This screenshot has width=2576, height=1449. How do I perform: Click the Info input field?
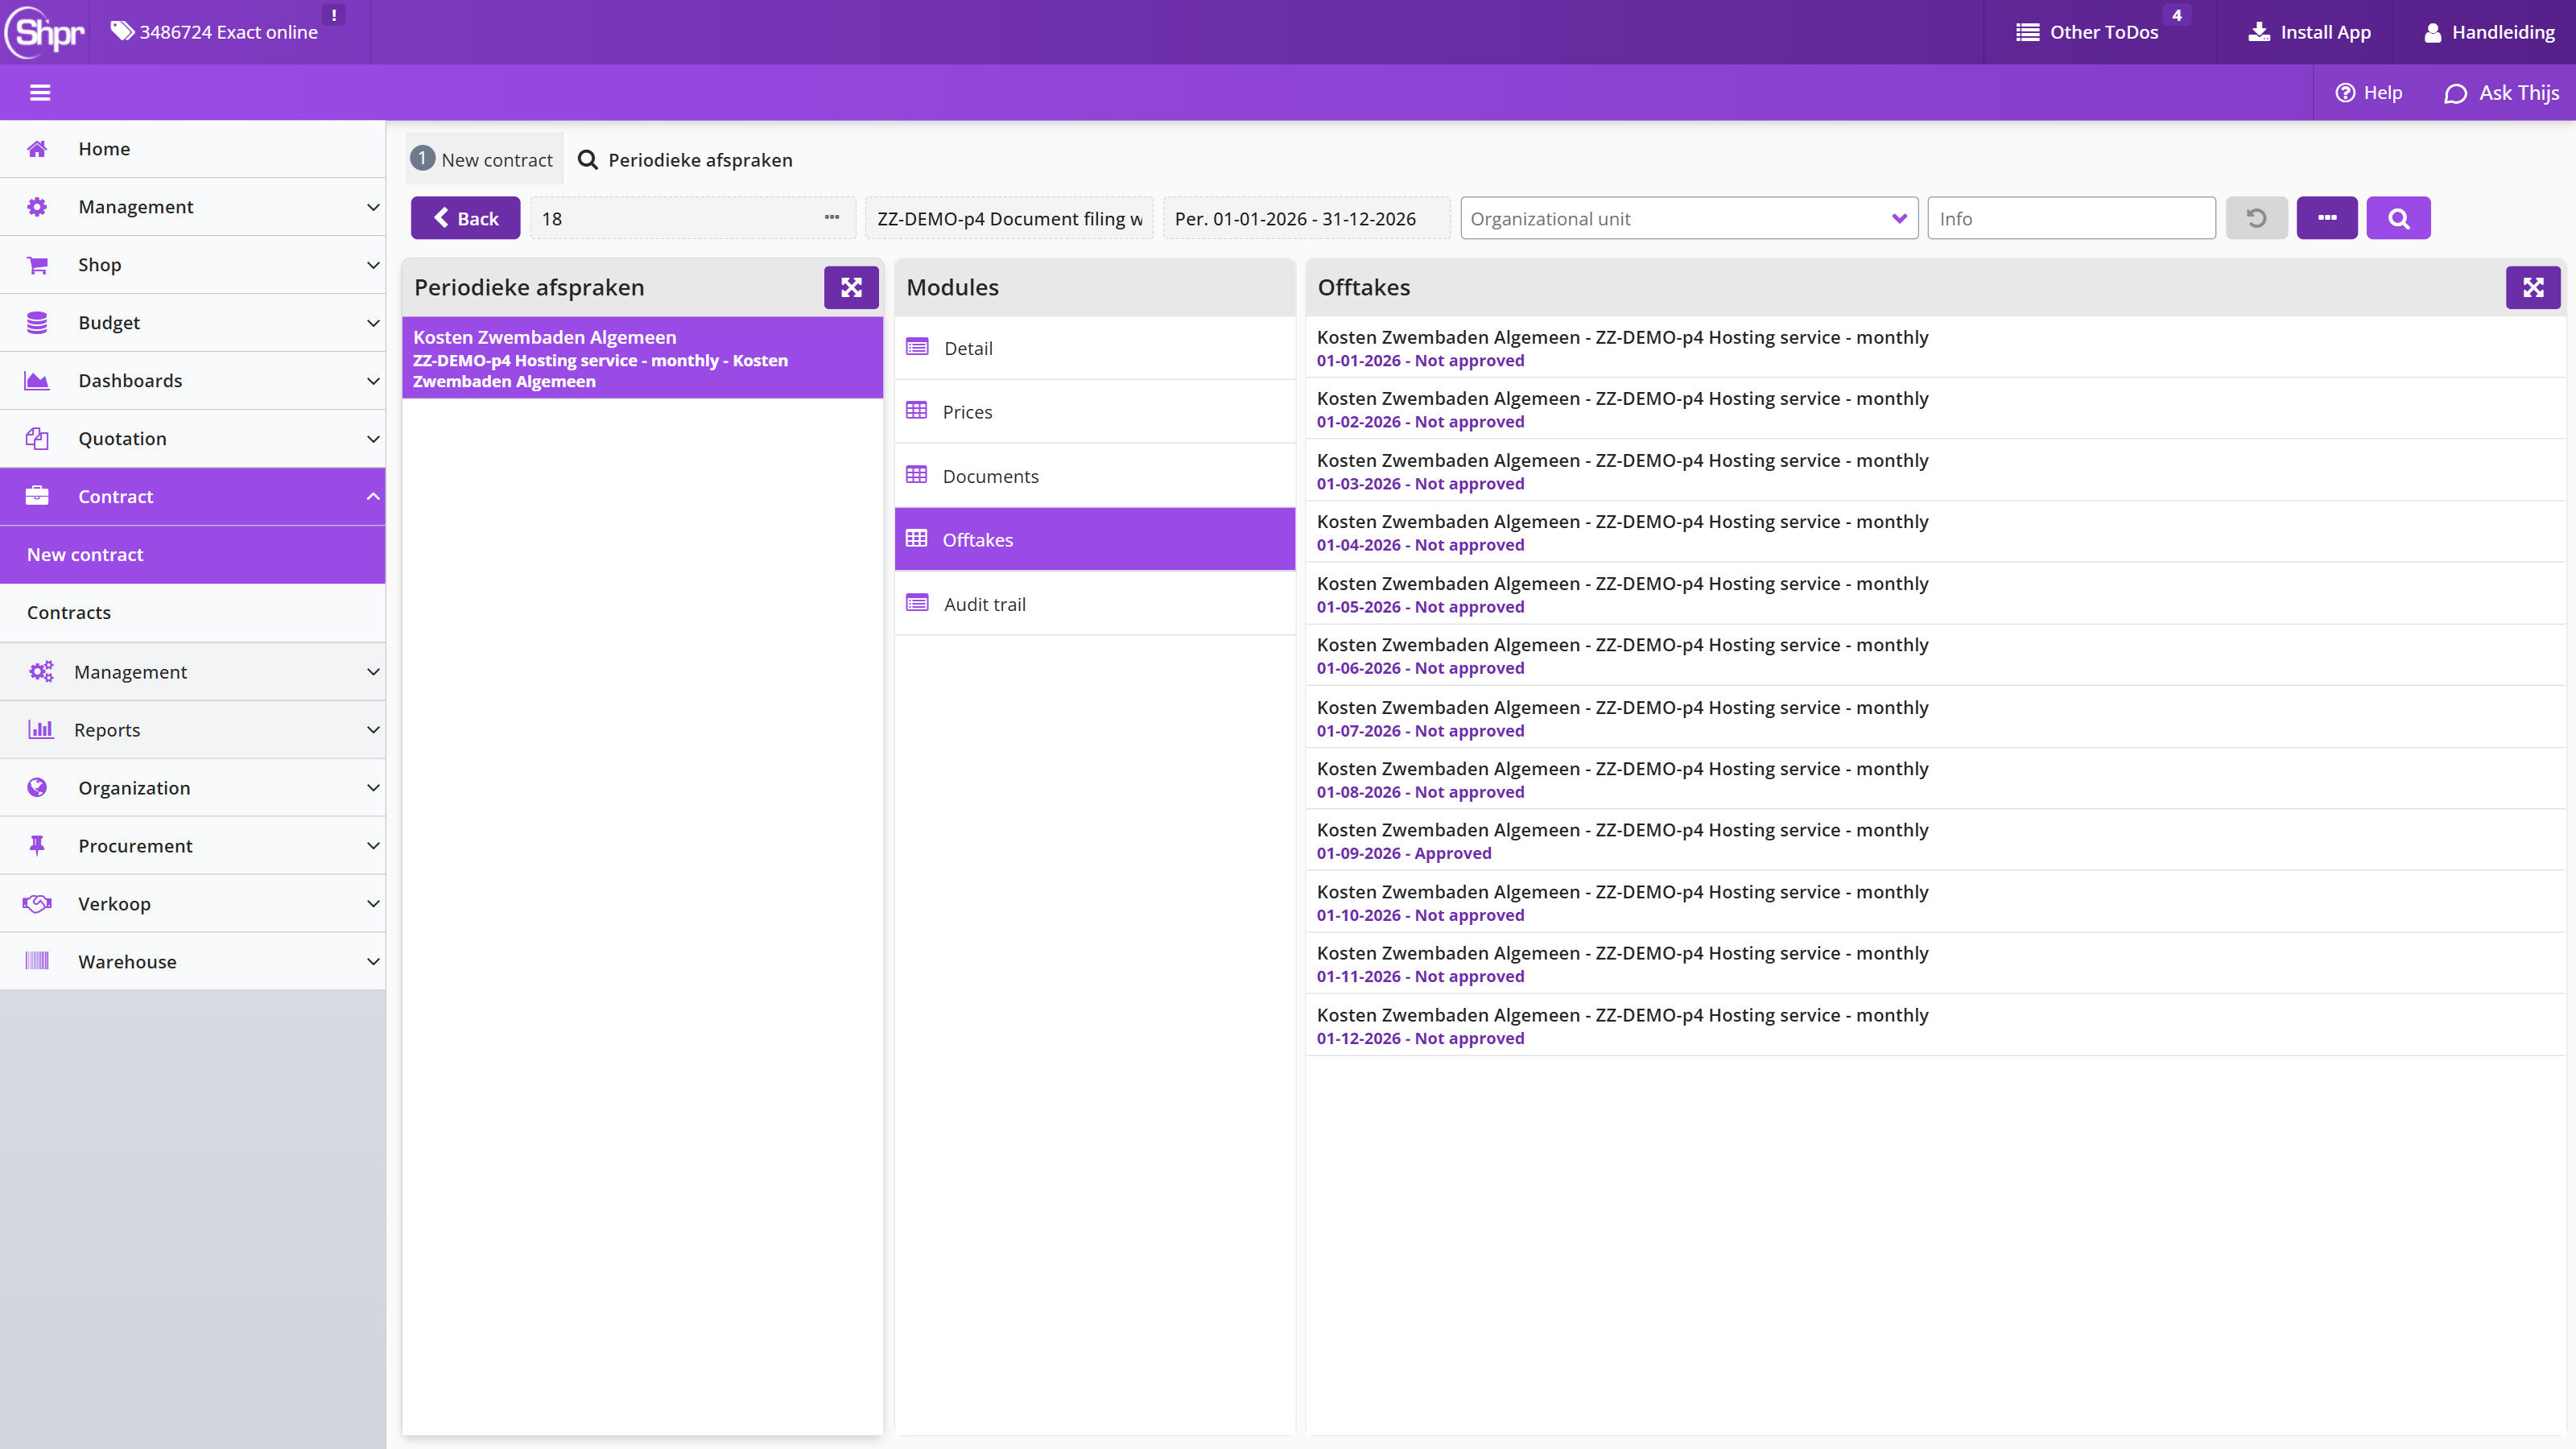[2072, 218]
